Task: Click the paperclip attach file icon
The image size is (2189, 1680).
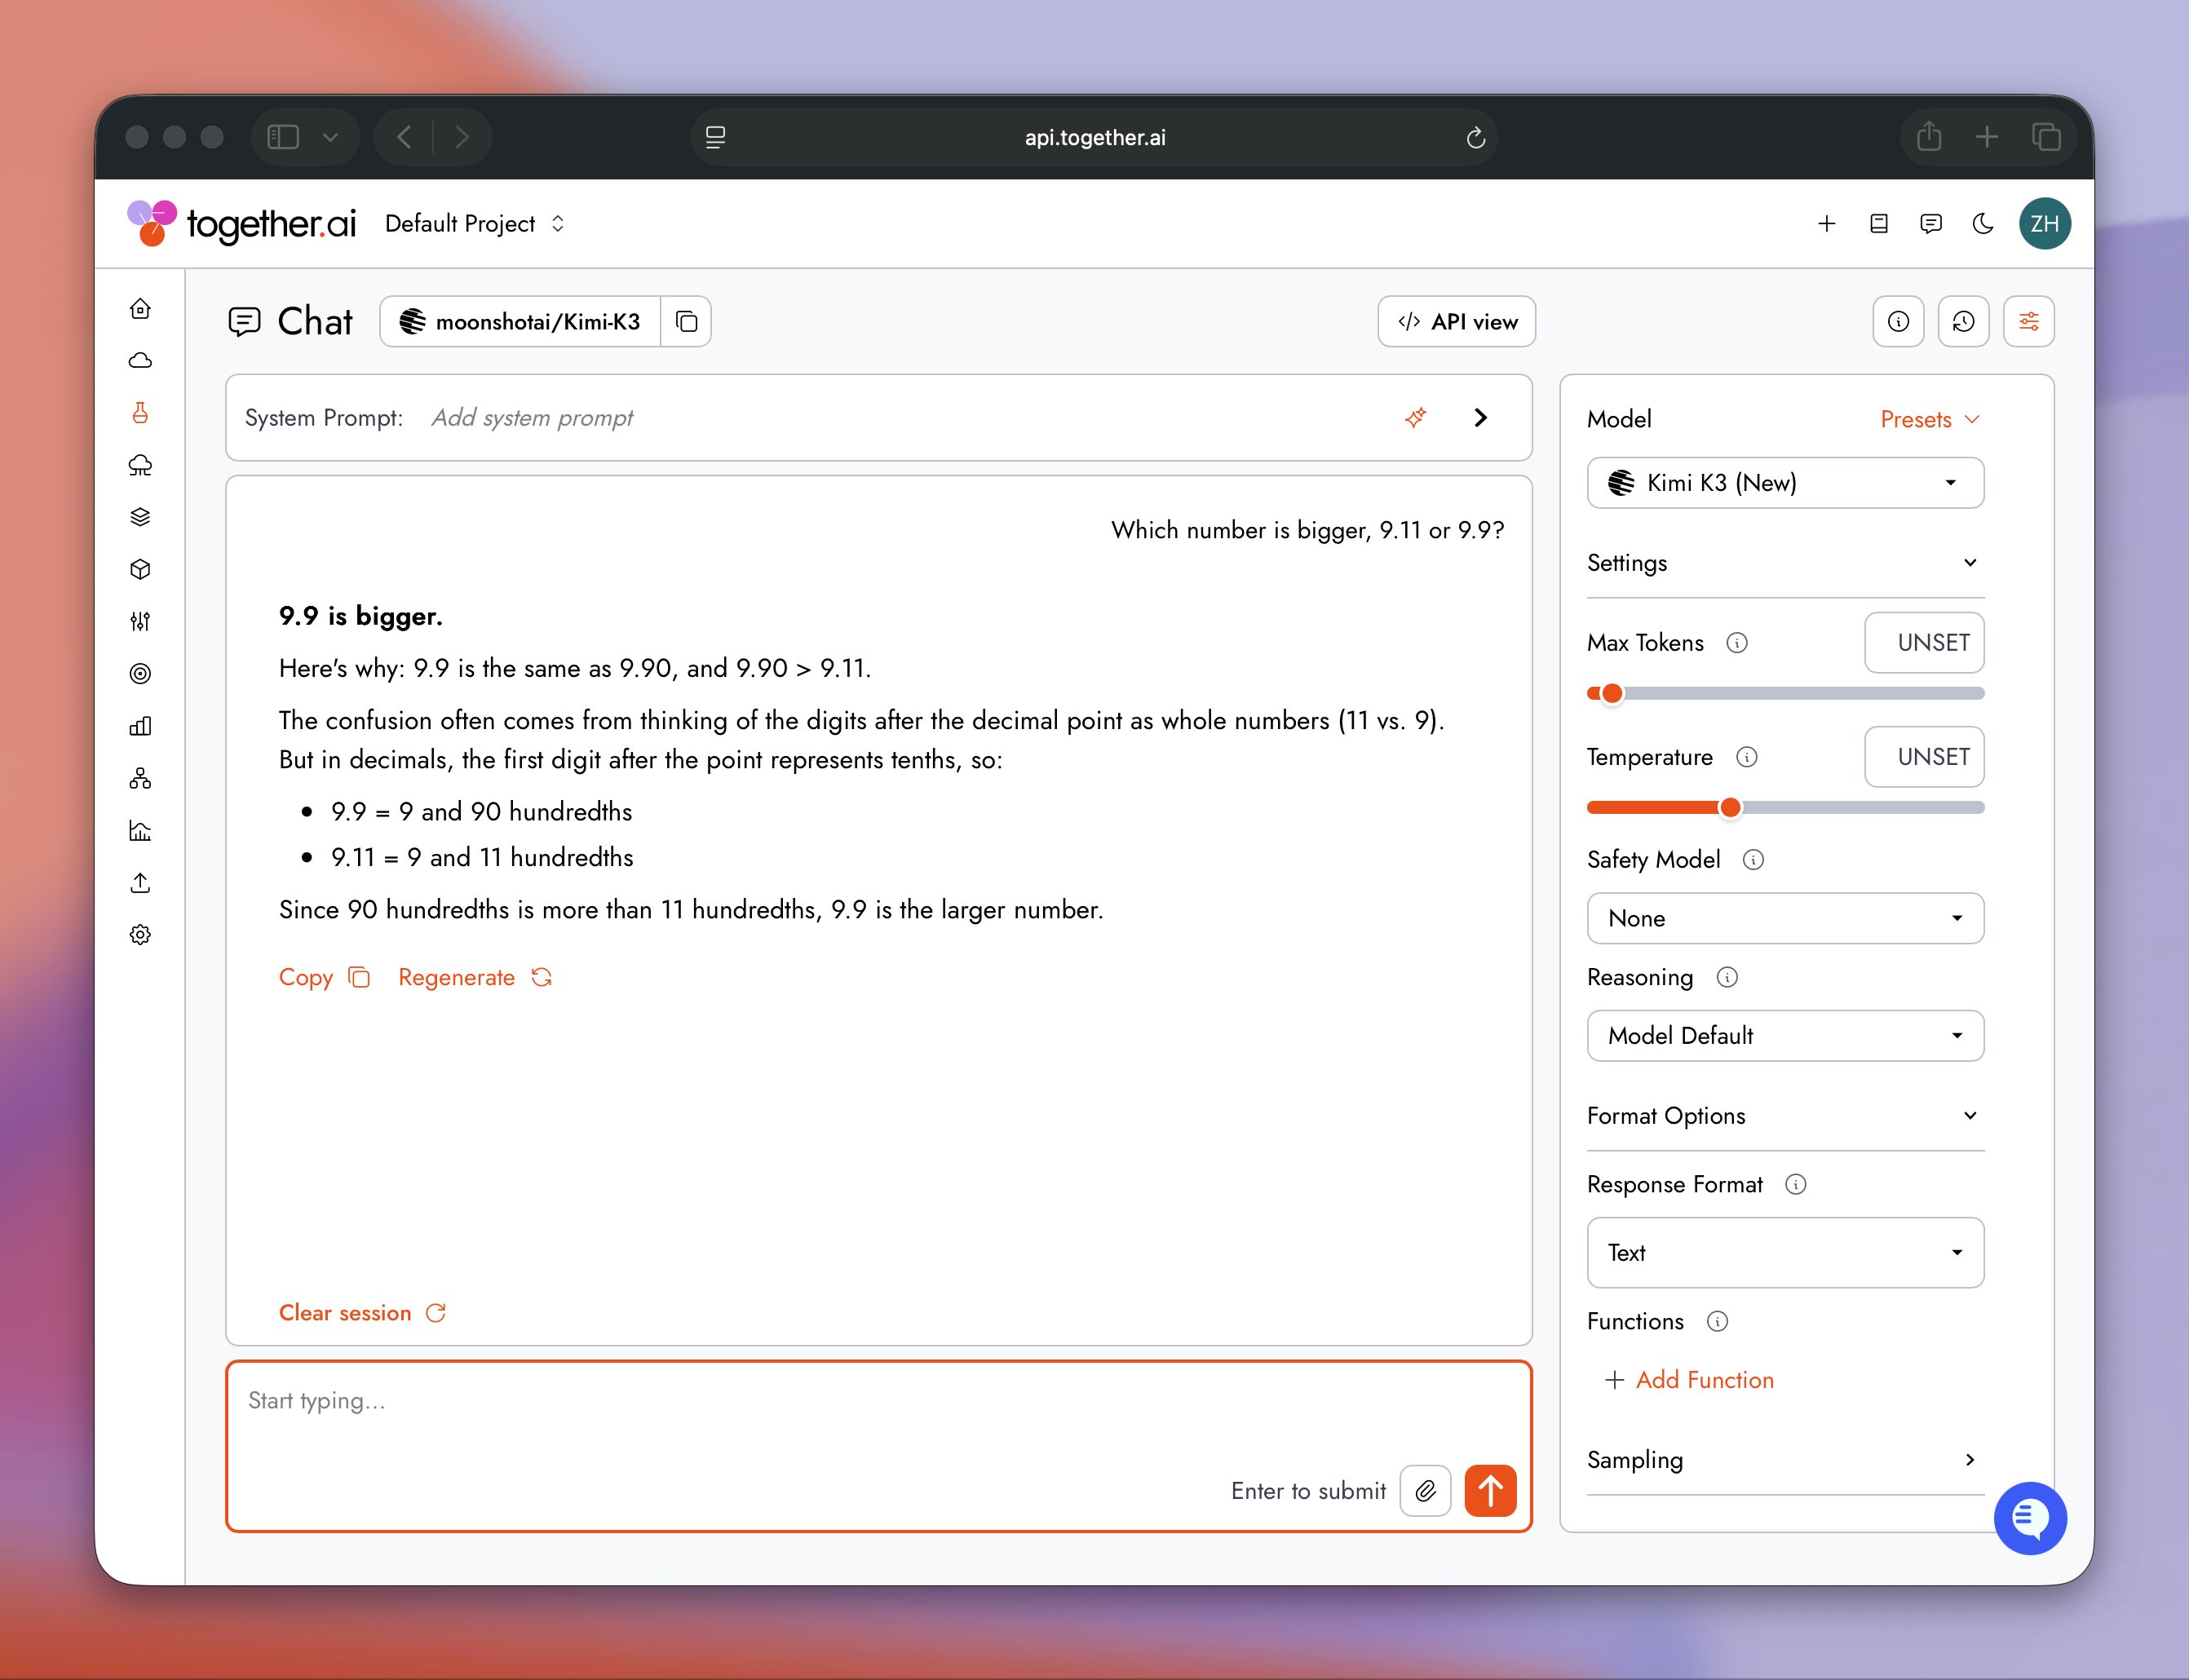Action: click(x=1425, y=1491)
